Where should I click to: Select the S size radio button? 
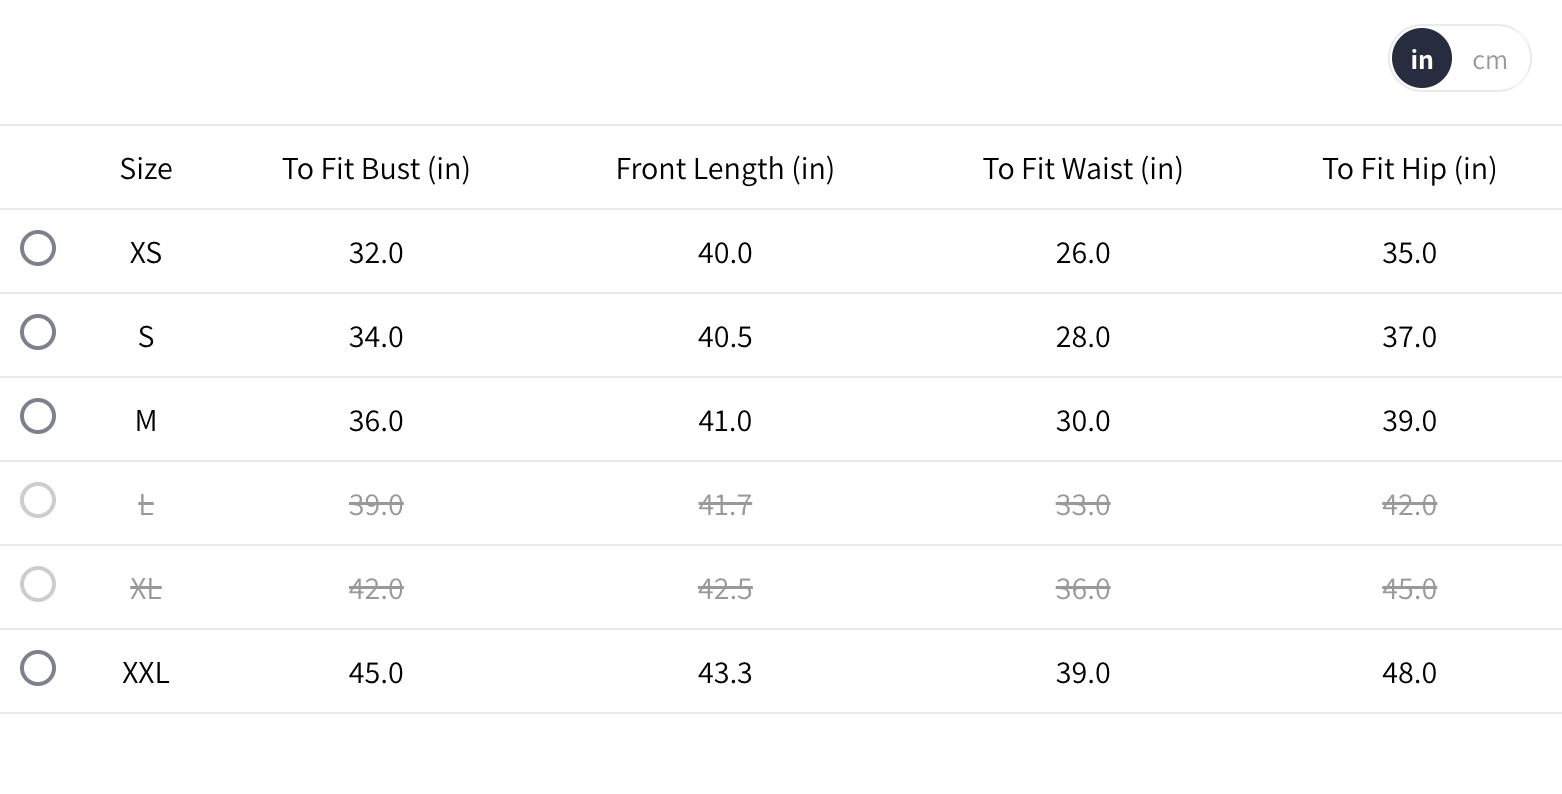tap(38, 332)
